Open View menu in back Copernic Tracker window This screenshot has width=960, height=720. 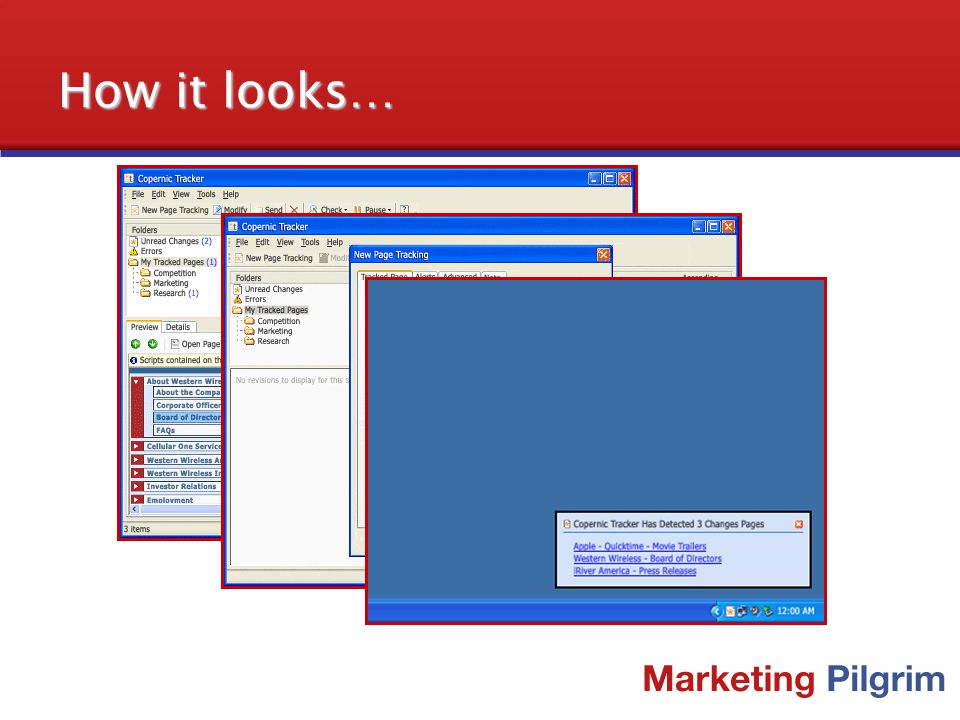181,194
